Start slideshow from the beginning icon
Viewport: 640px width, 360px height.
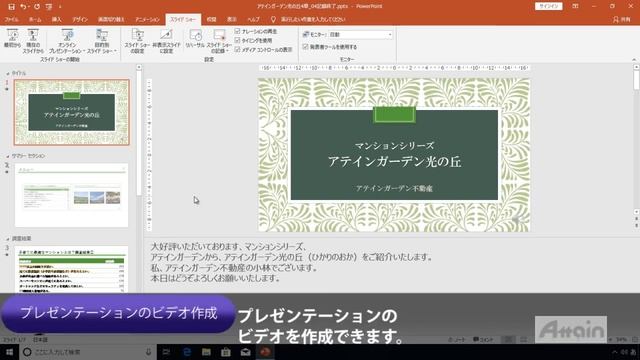point(12,35)
